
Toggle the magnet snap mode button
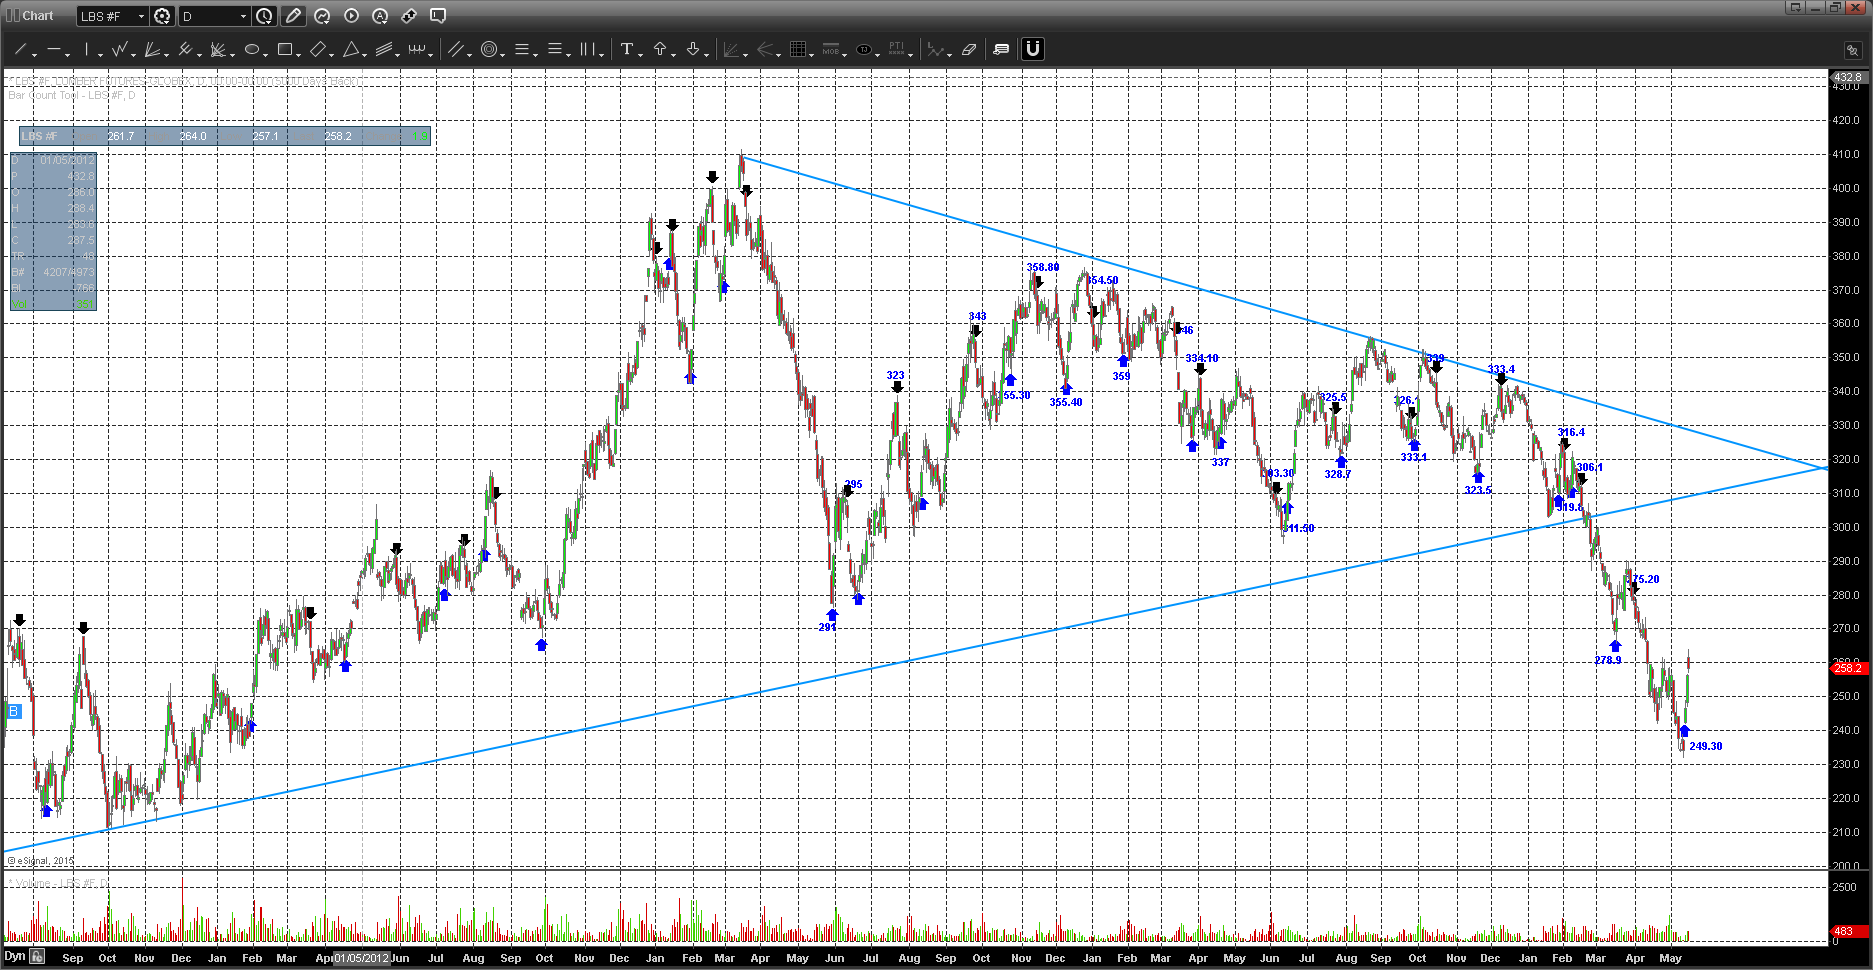1033,49
